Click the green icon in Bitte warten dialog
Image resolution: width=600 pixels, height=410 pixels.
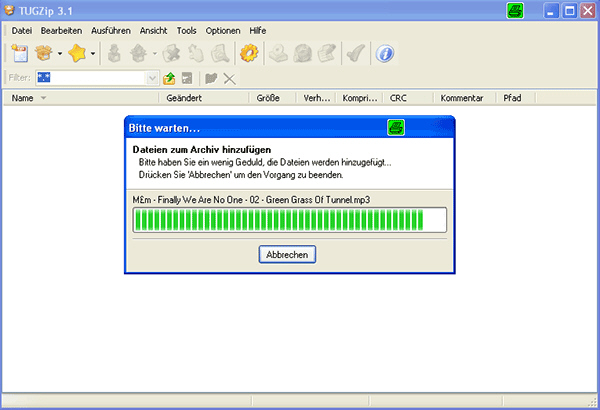396,128
